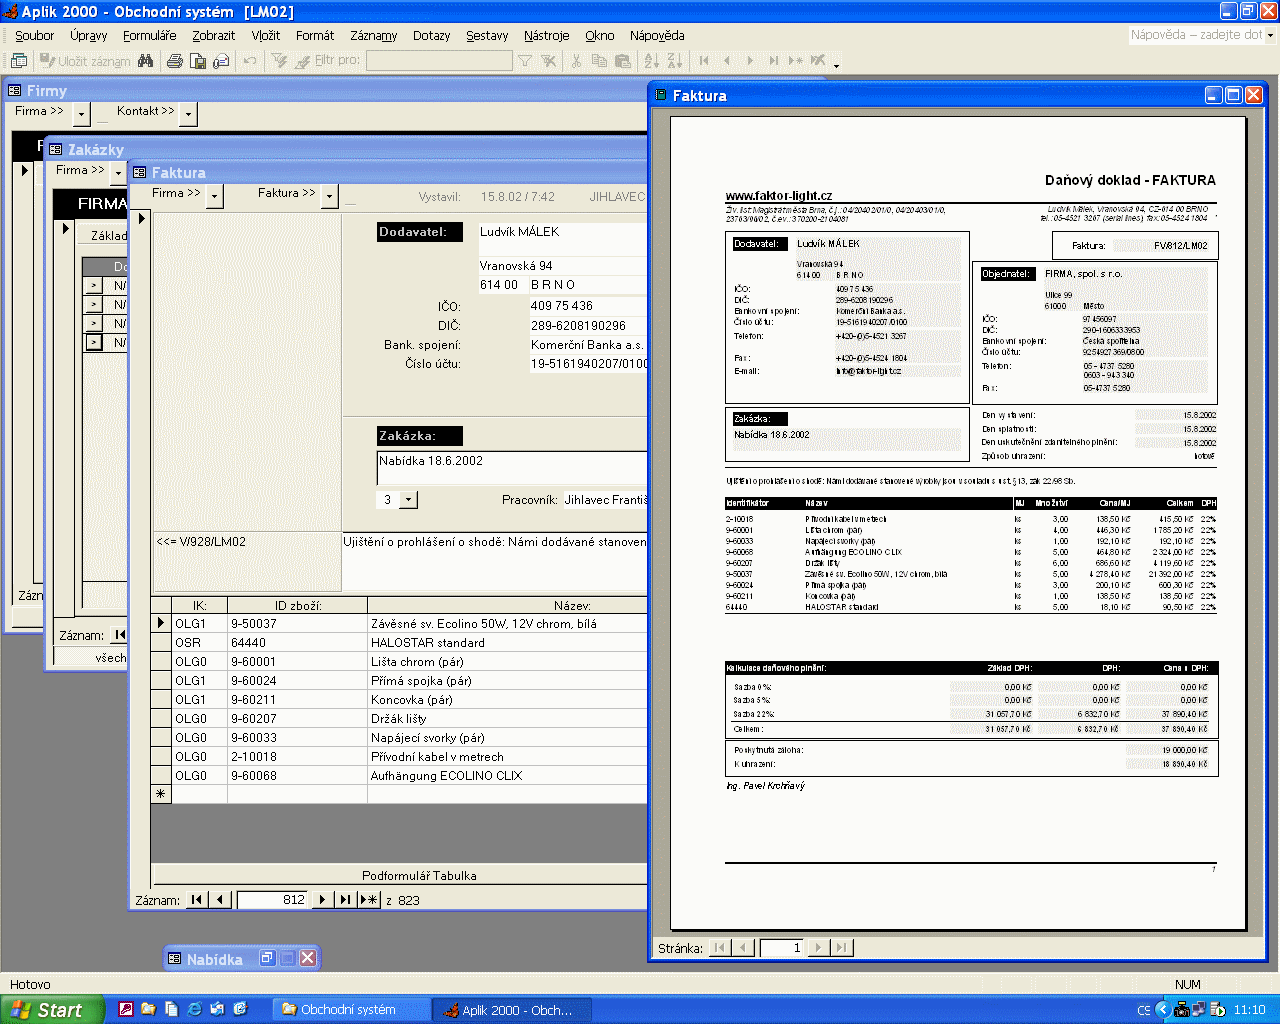Click the Sort Ascending A-Z icon
This screenshot has width=1280, height=1024.
[x=652, y=61]
